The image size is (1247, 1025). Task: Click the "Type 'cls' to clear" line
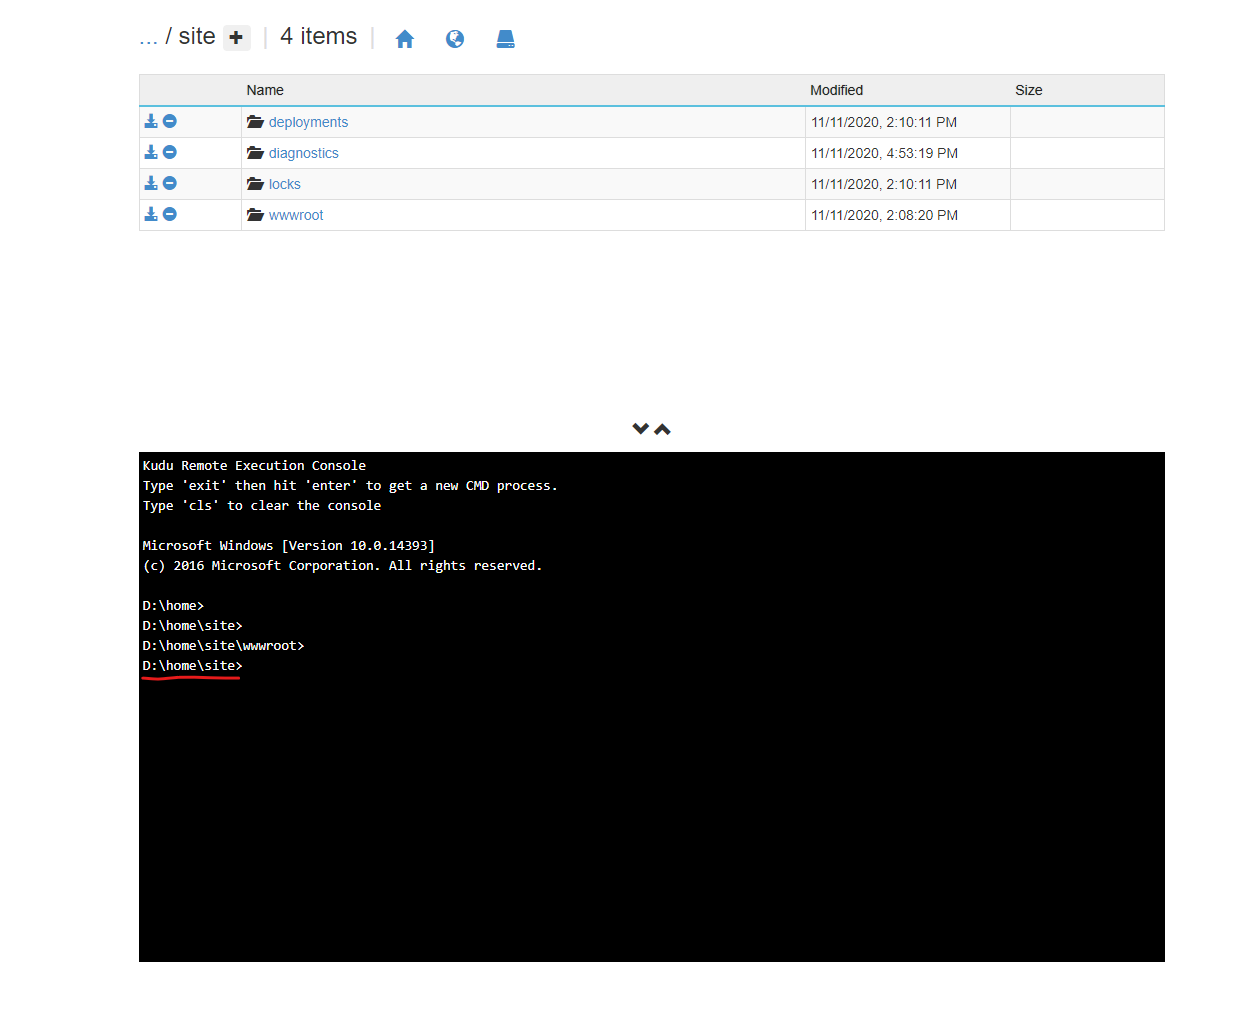(x=262, y=506)
